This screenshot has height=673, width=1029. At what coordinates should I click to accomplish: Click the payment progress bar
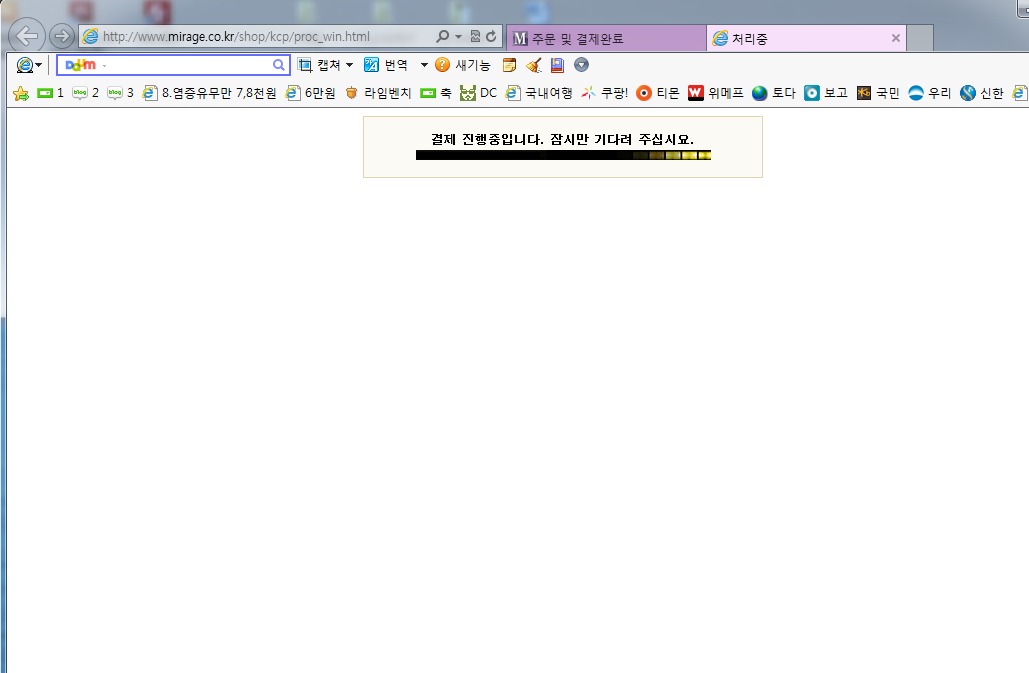[x=563, y=155]
